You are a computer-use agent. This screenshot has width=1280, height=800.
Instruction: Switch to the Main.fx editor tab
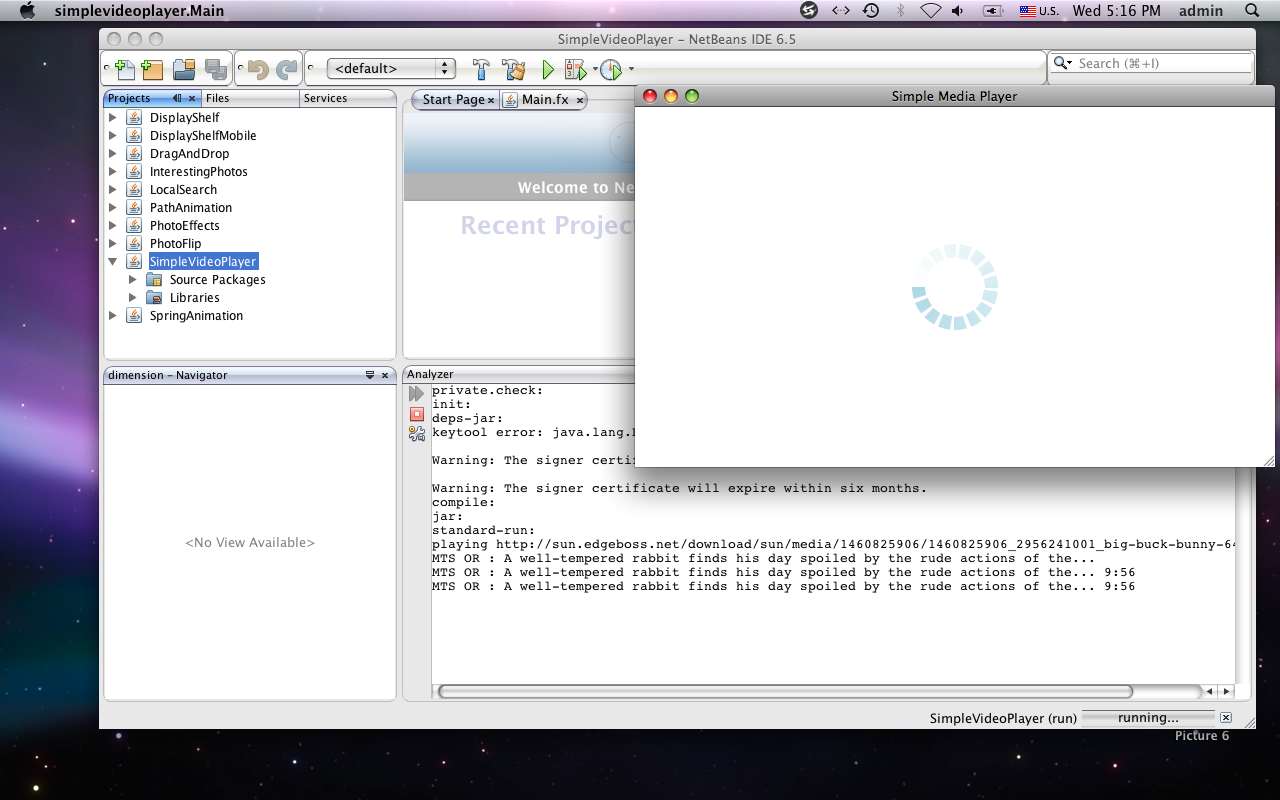point(544,100)
